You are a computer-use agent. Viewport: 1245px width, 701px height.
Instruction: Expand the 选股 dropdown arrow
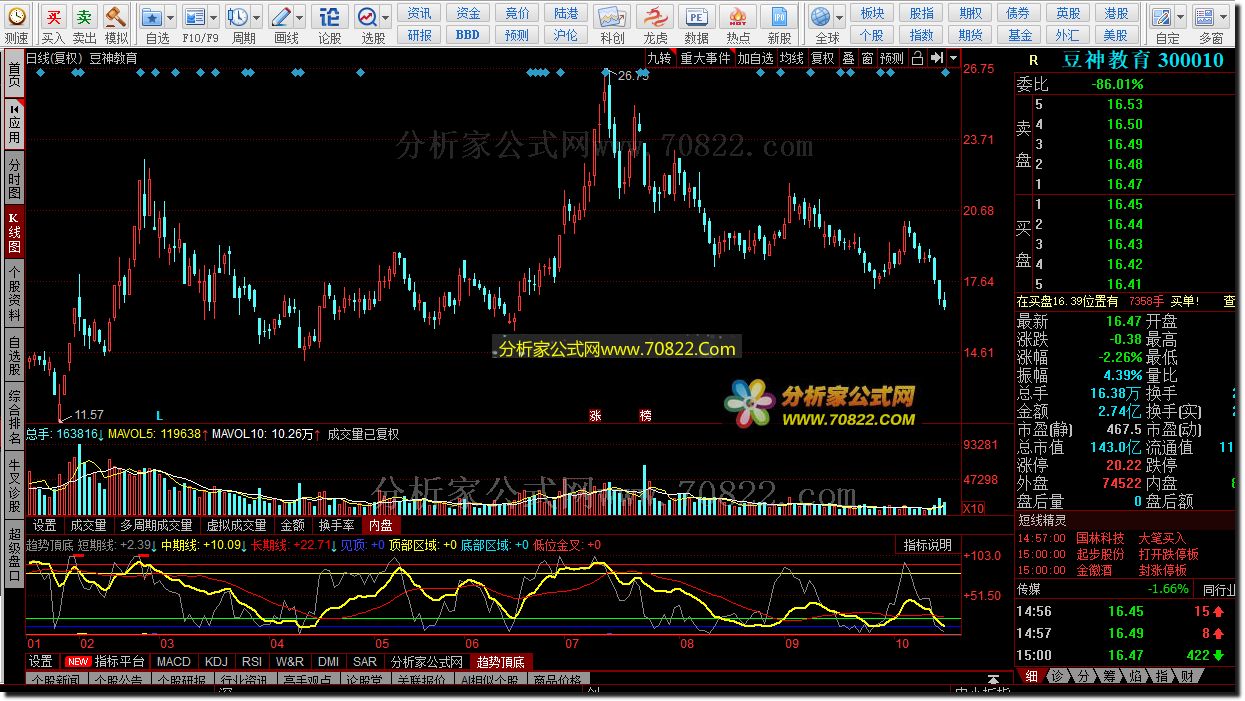coord(386,18)
